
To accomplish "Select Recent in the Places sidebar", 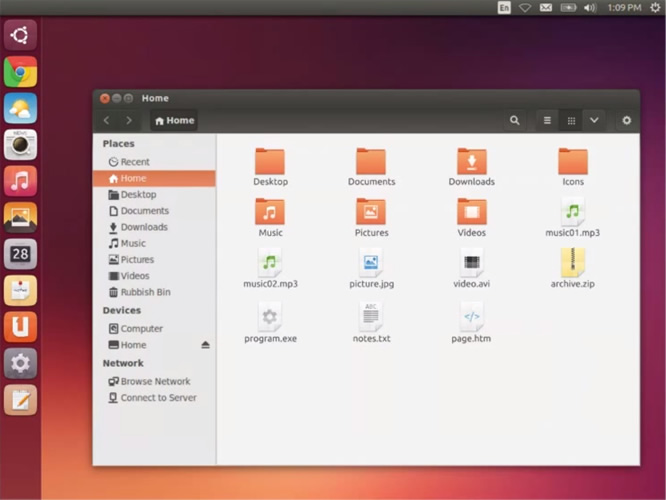I will [134, 162].
